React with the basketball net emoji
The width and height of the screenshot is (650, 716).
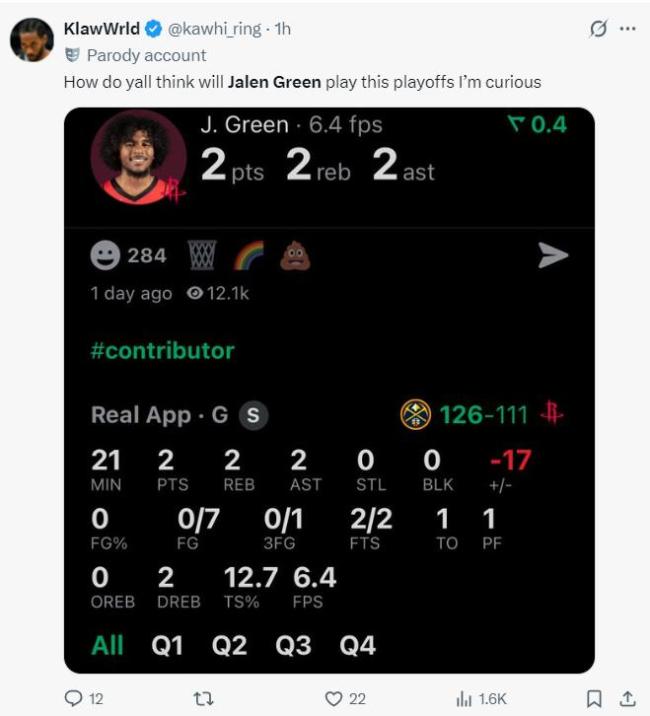pos(202,256)
